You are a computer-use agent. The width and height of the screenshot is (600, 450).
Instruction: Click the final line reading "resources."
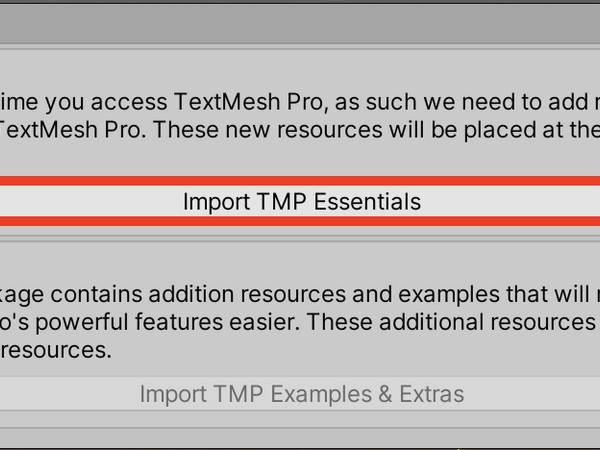(55, 351)
